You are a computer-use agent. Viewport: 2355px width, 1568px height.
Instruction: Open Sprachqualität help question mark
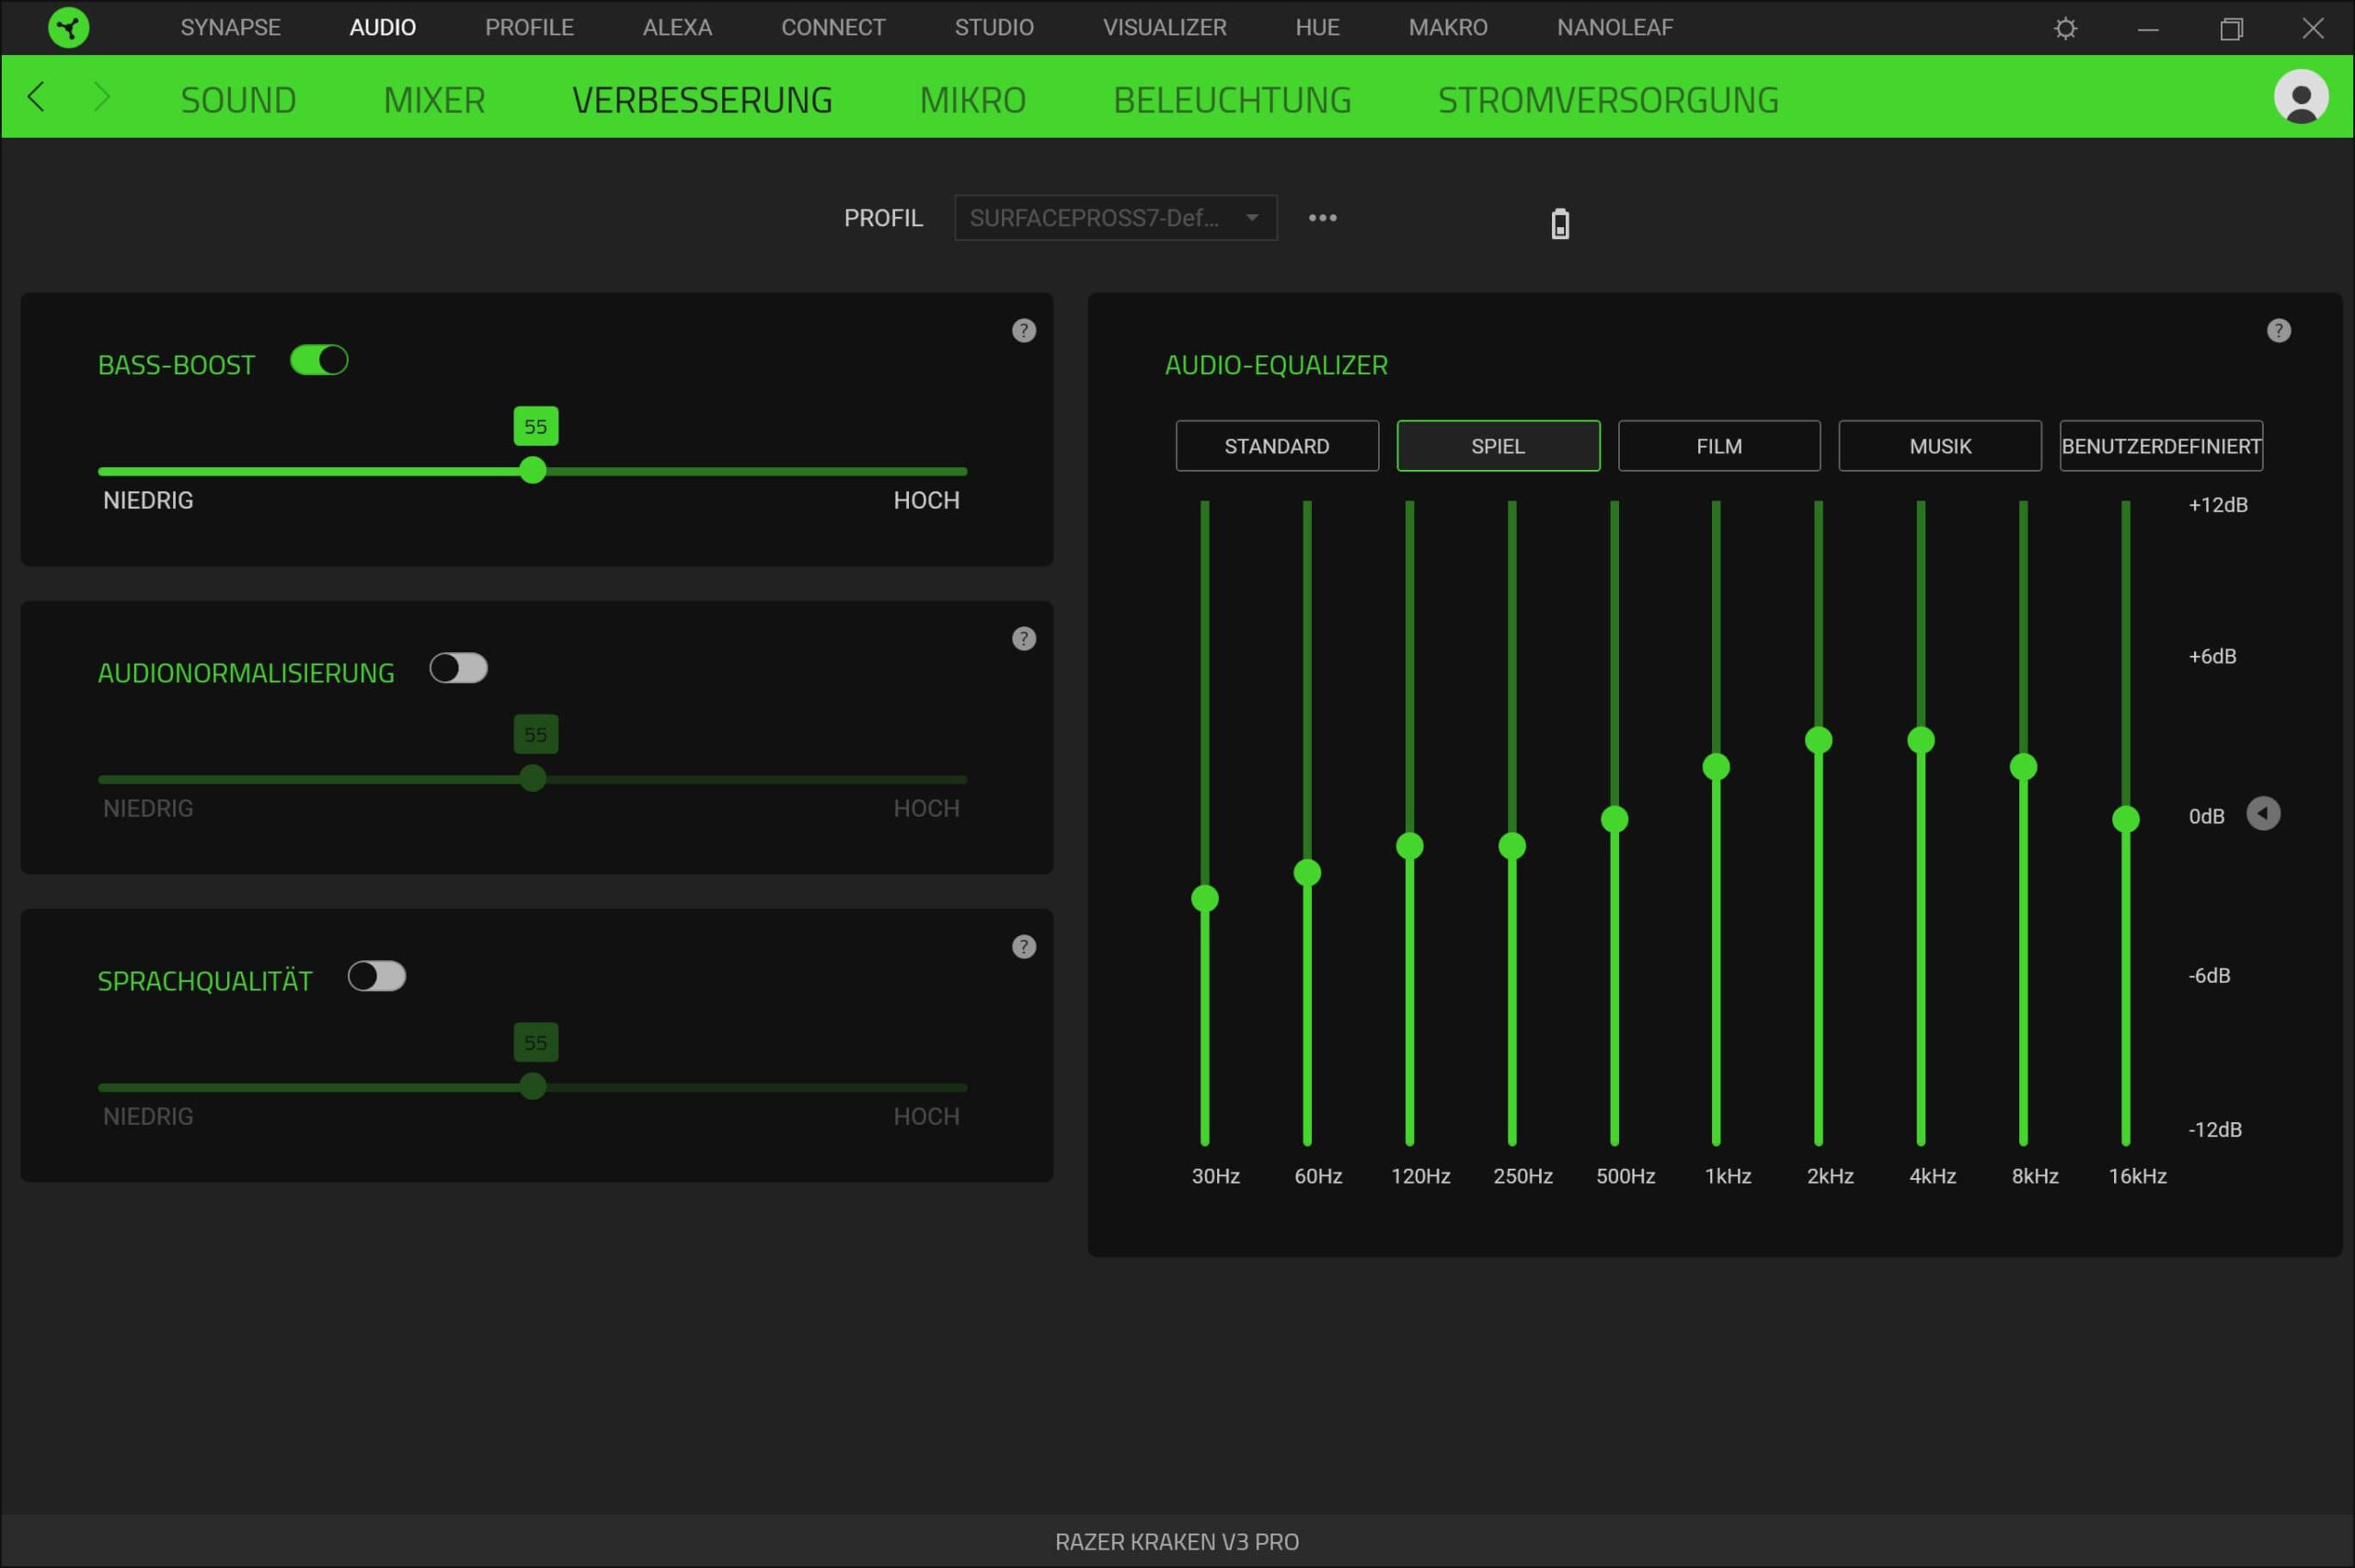point(1023,946)
